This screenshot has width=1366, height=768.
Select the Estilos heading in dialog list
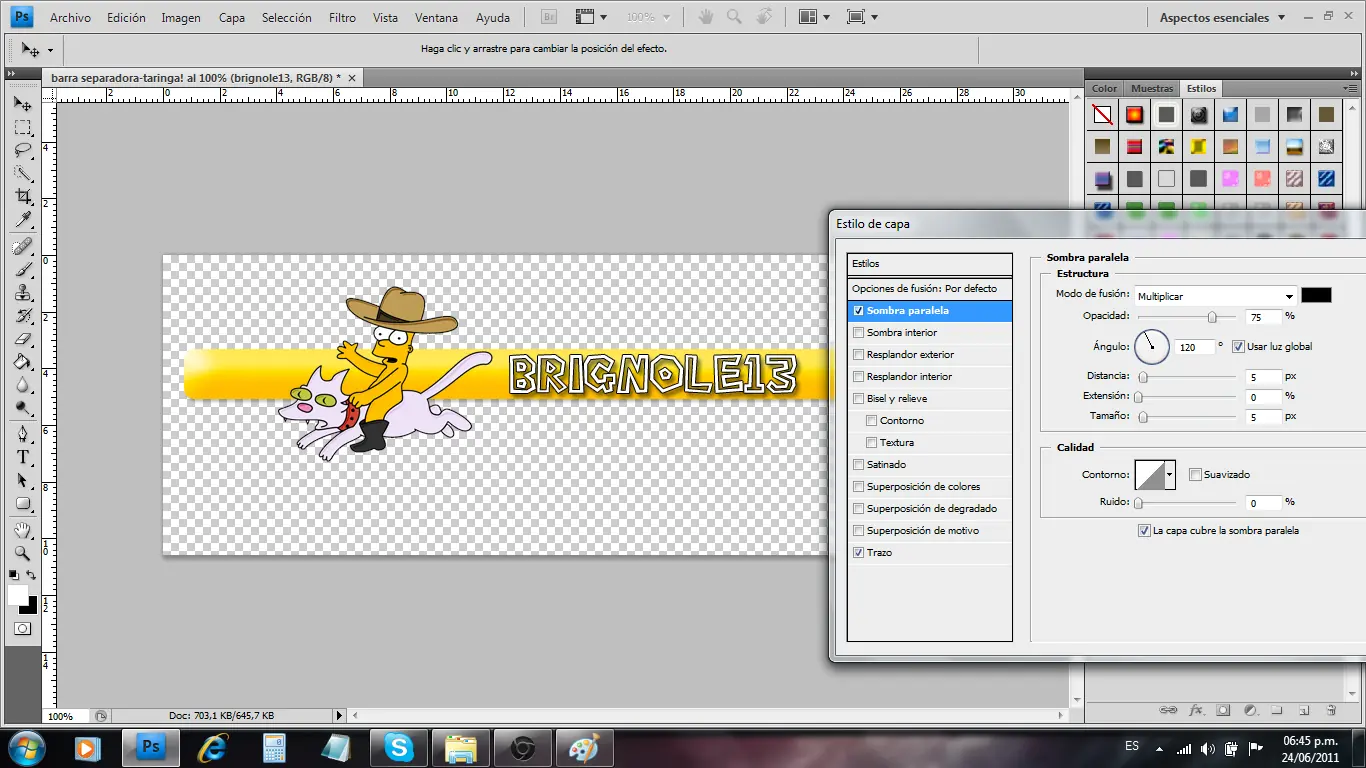pos(929,264)
